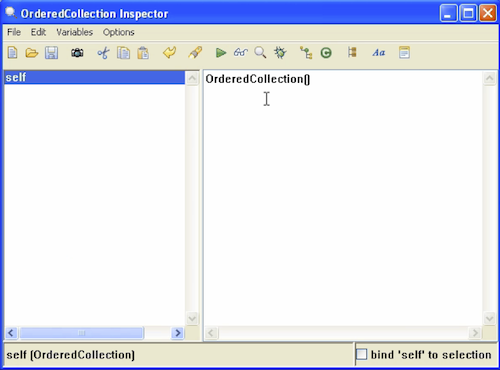This screenshot has width=500, height=370.
Task: Click the Save floppy disk icon
Action: pos(51,53)
